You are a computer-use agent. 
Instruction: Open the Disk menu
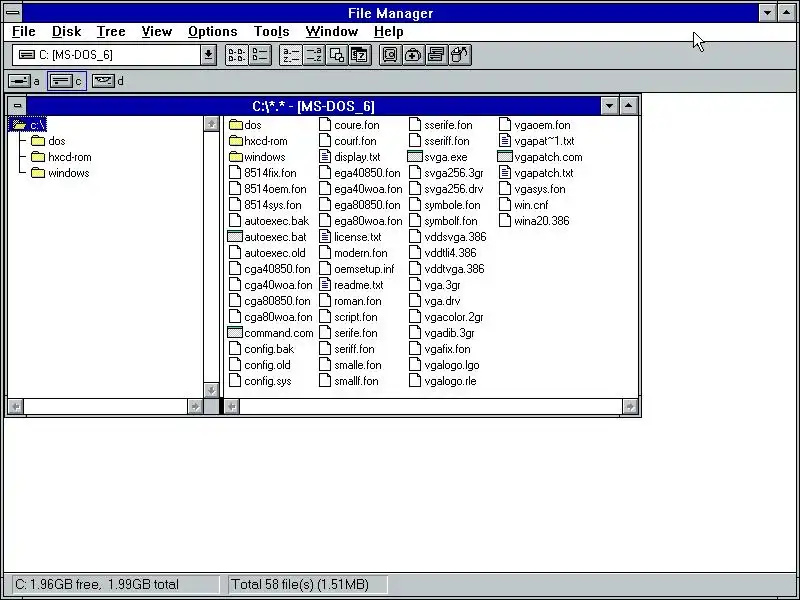point(66,32)
